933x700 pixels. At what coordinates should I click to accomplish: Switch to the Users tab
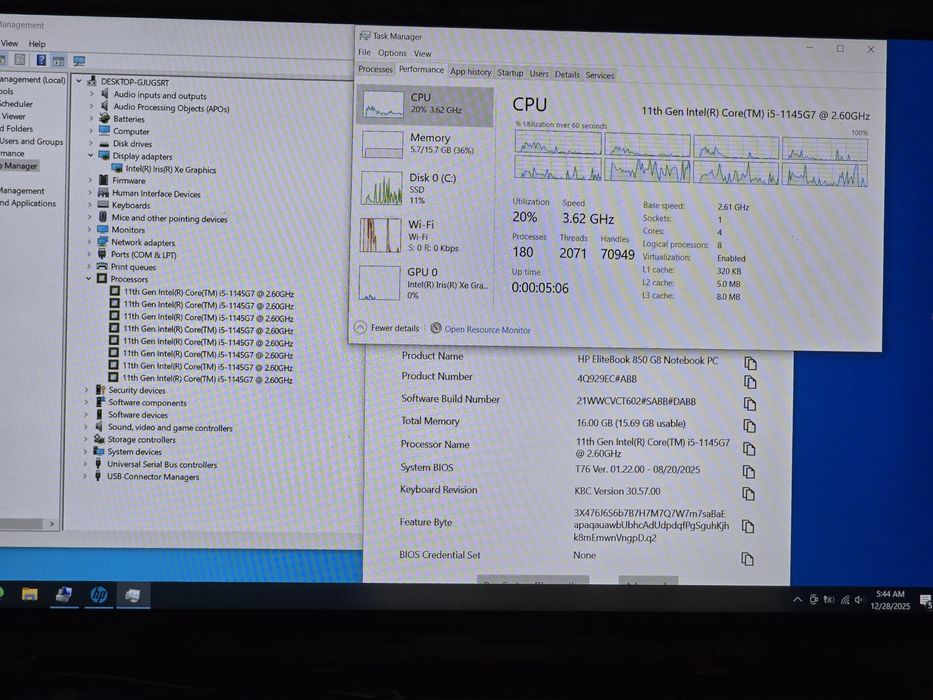(539, 74)
